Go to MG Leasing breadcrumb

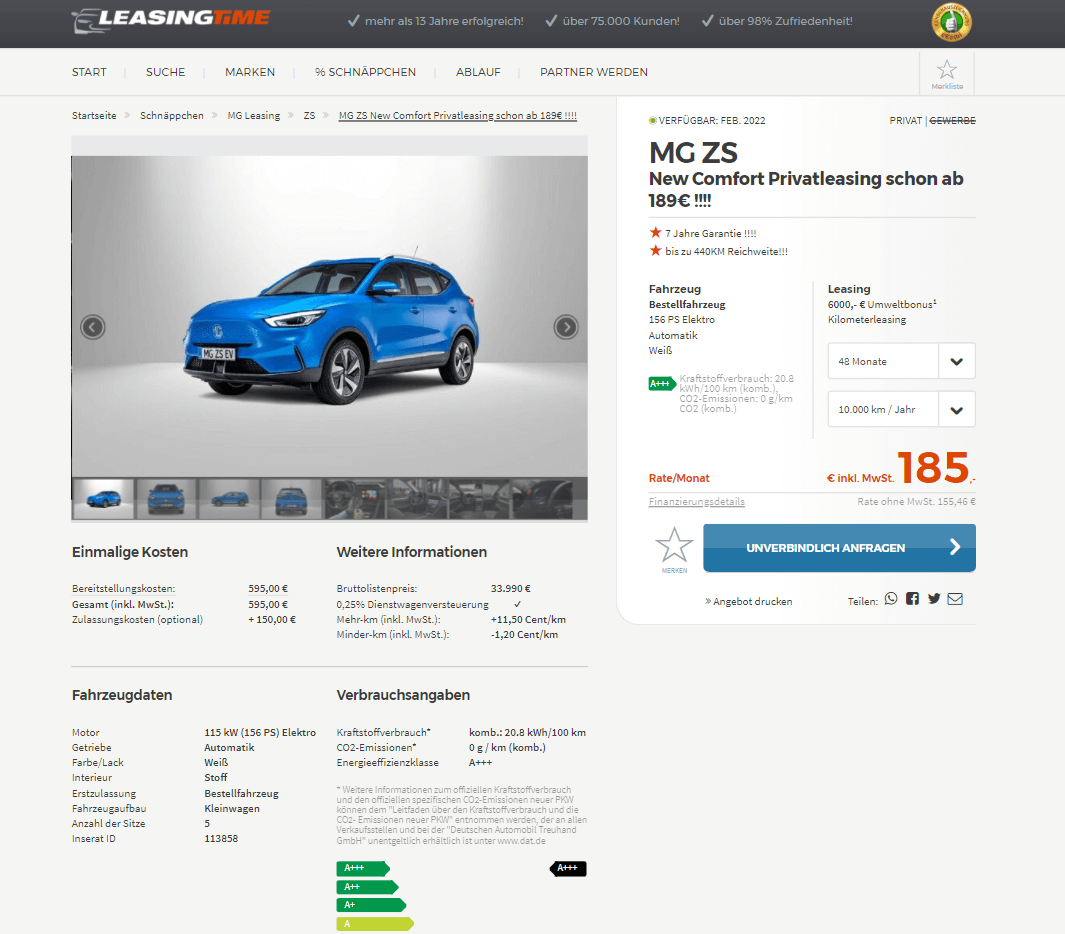pyautogui.click(x=253, y=115)
